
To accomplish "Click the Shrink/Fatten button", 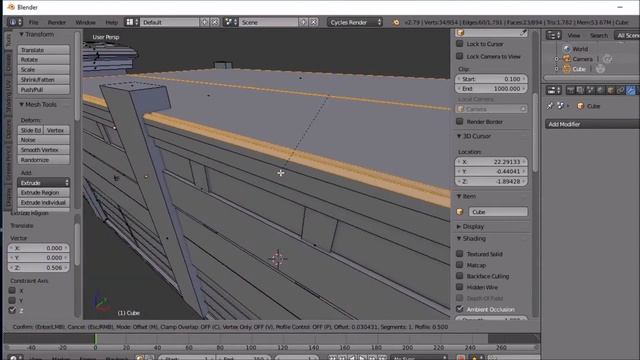I will tap(43, 80).
